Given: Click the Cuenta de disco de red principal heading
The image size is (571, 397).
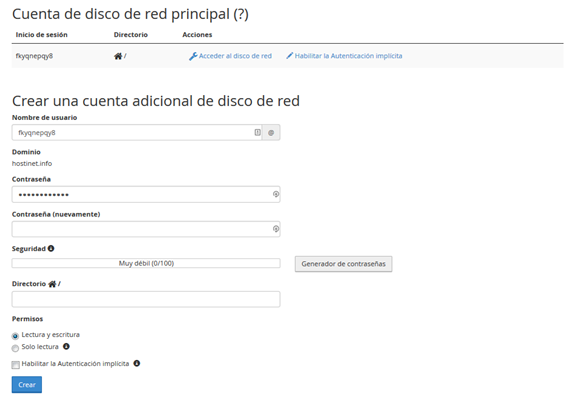Looking at the screenshot, I should (130, 15).
